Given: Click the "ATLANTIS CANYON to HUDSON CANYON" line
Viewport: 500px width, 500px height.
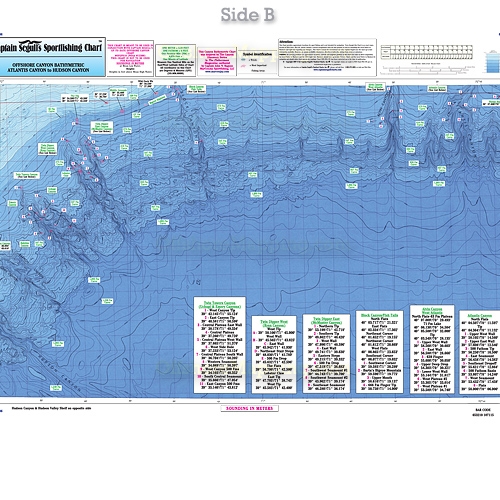Looking at the screenshot, I should (48, 70).
